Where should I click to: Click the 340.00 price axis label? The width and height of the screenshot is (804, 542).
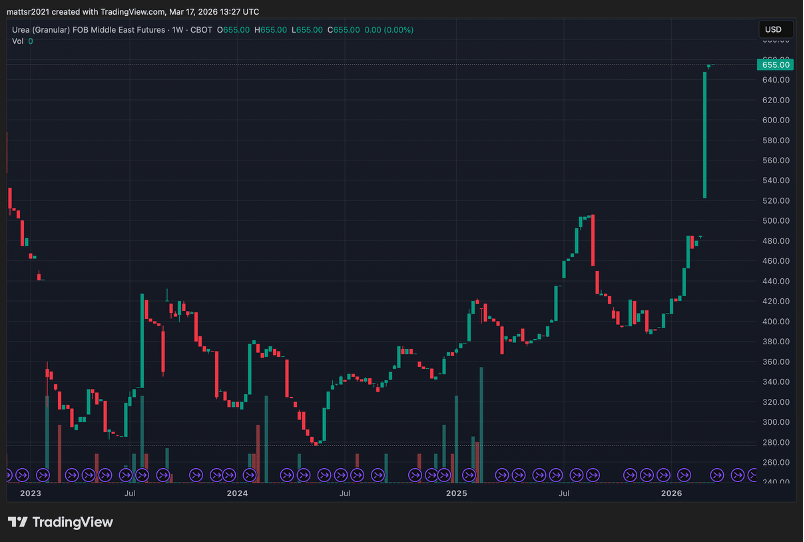coord(776,382)
